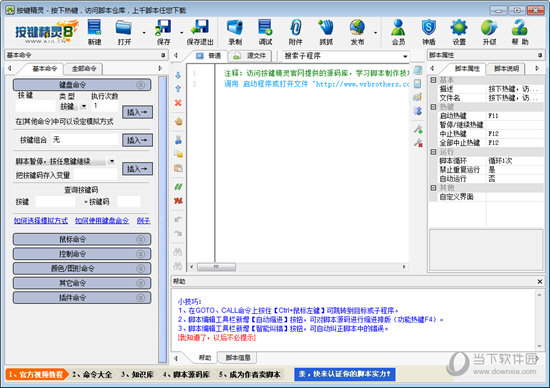
Task: Open the 如何选择模拟方式 link
Action: pos(41,221)
